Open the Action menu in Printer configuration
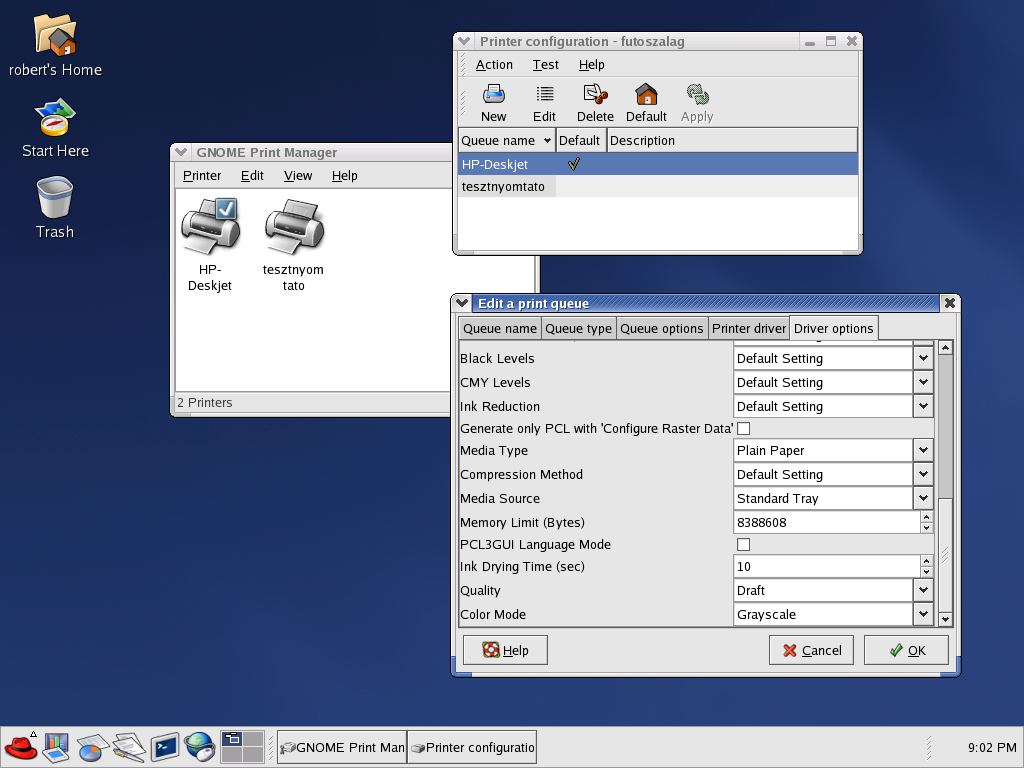Viewport: 1024px width, 768px height. click(x=494, y=65)
